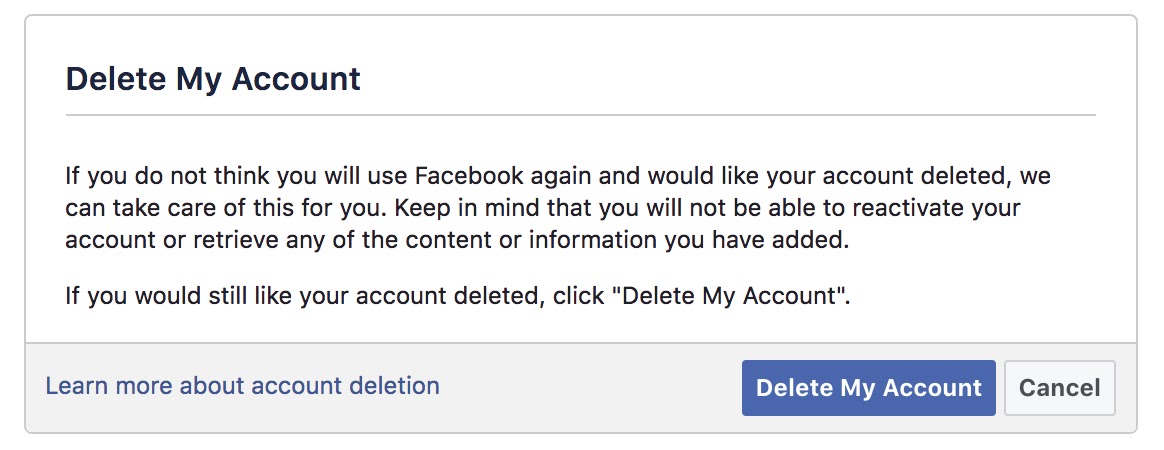This screenshot has height=450, width=1164.
Task: Open Learn more about account deletion link
Action: point(242,385)
